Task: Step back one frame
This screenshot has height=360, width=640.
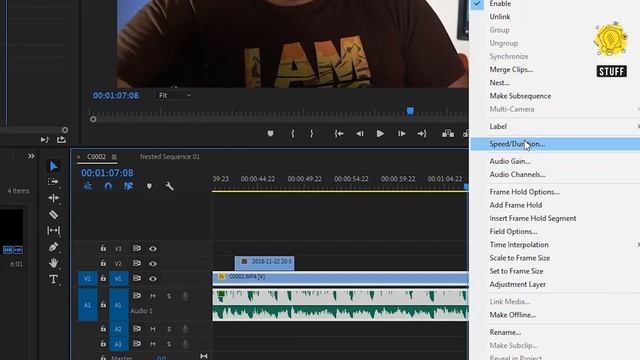Action: (360, 133)
